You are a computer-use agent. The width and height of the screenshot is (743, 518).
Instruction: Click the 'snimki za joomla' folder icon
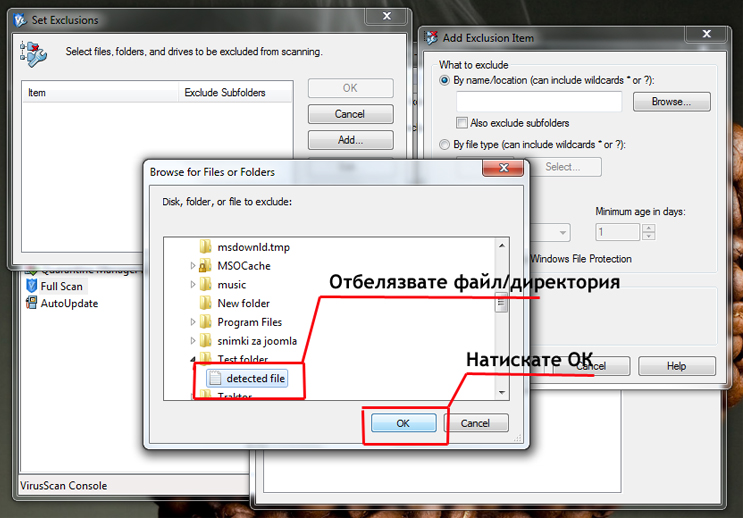click(x=205, y=340)
